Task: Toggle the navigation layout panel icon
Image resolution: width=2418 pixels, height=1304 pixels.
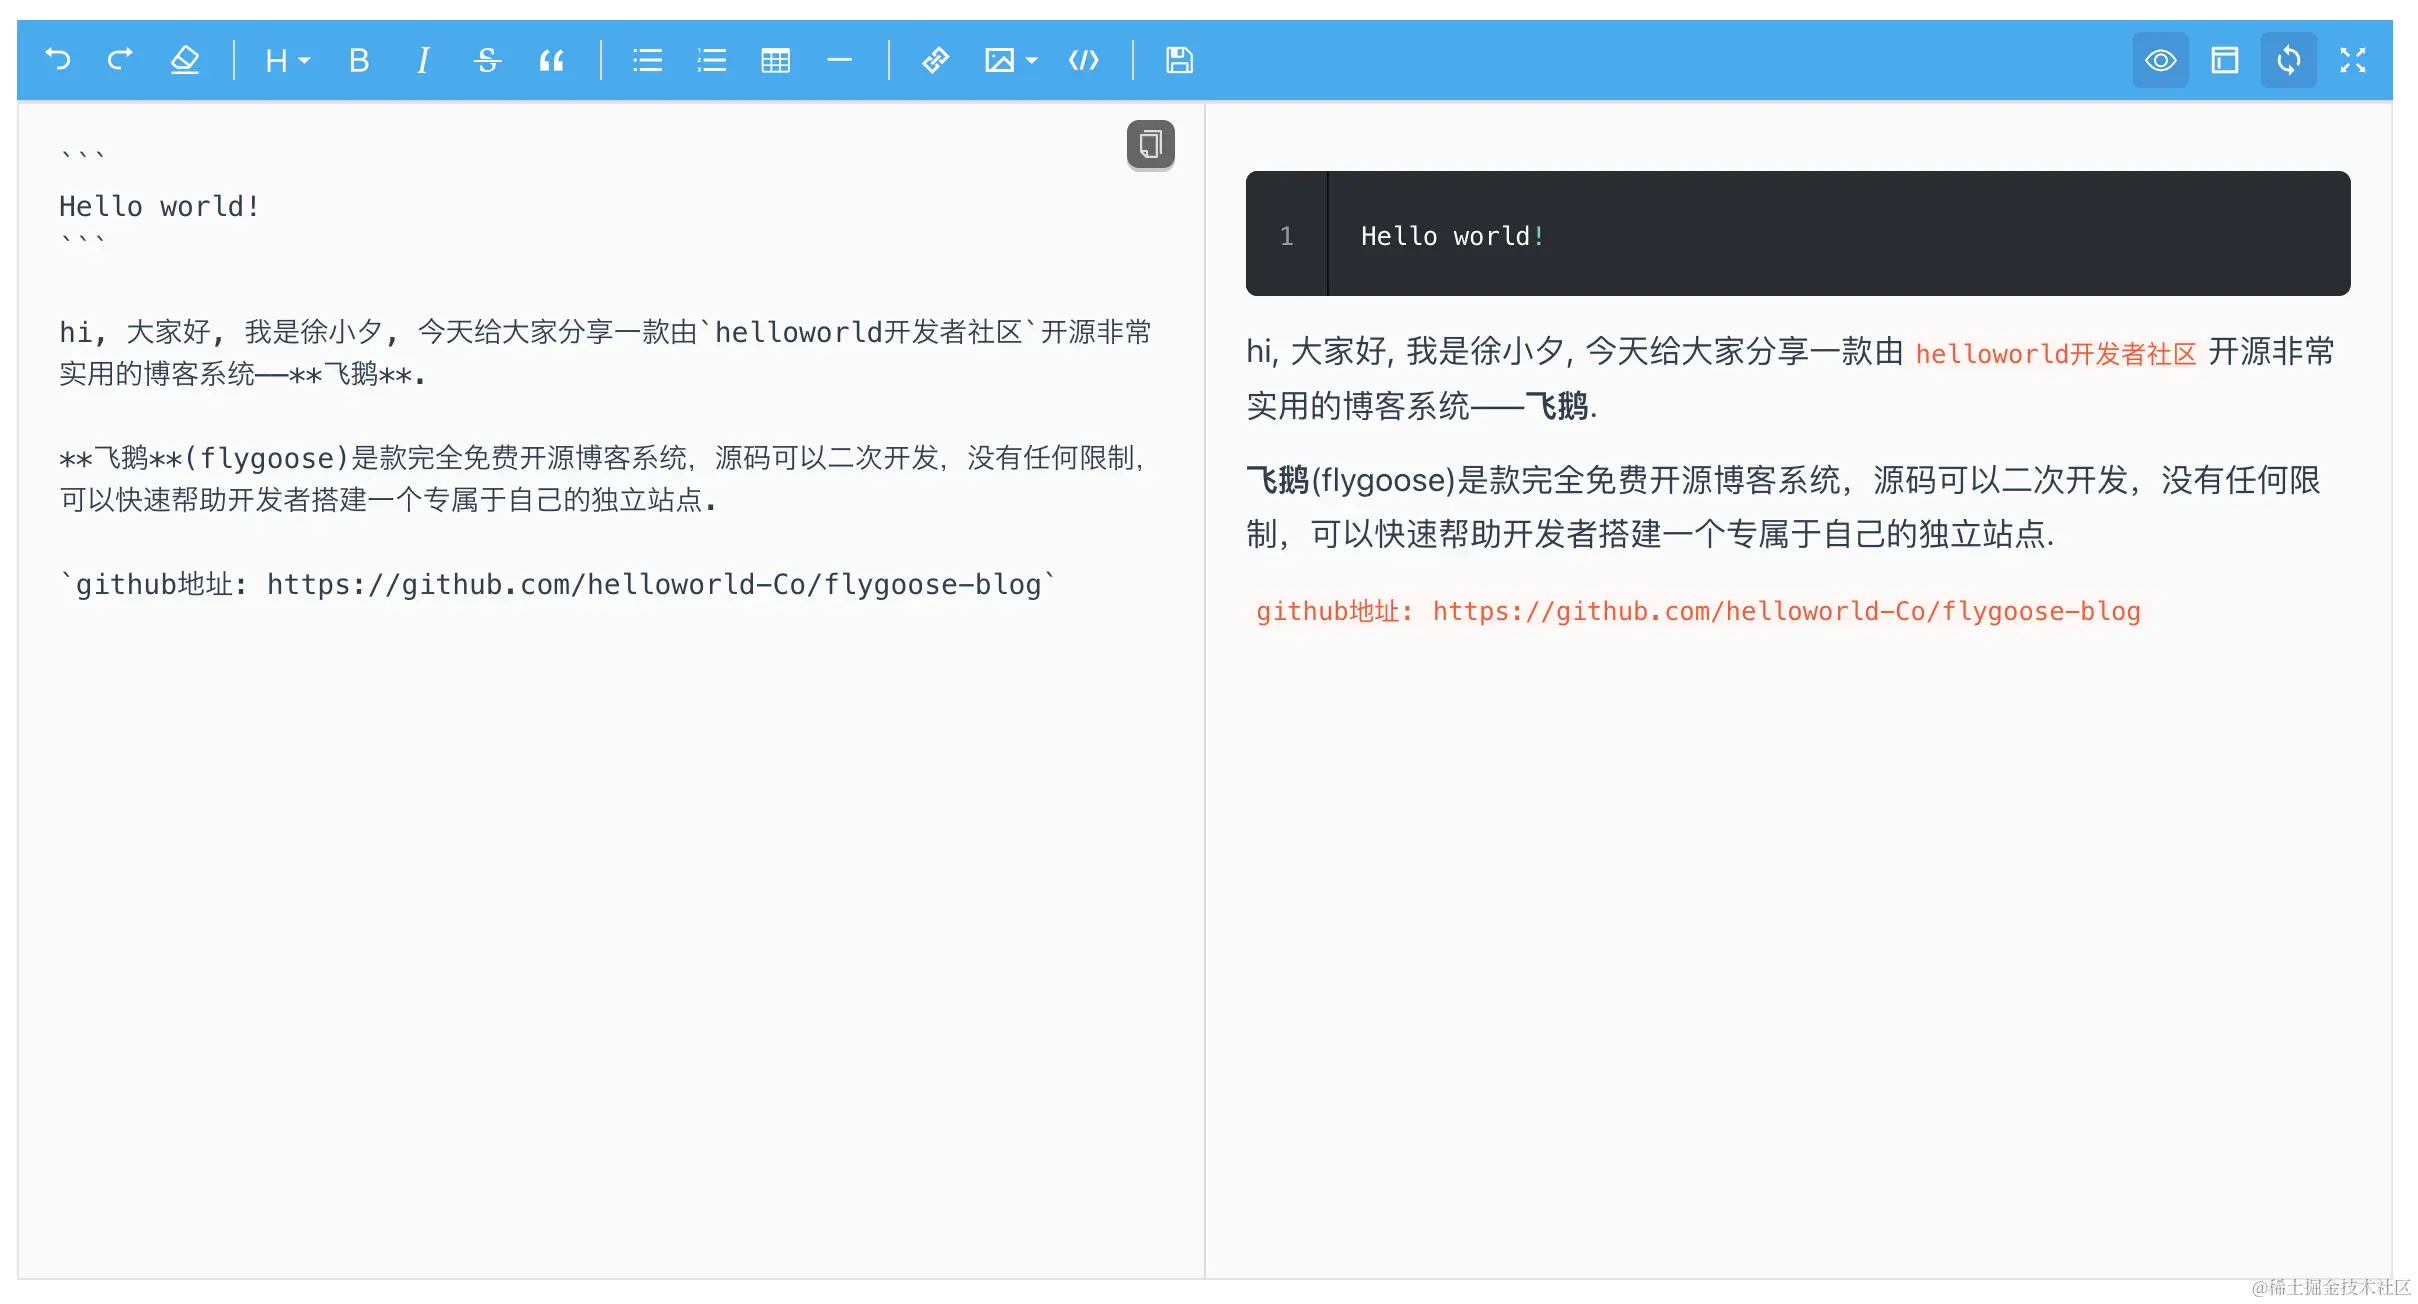Action: click(2224, 60)
